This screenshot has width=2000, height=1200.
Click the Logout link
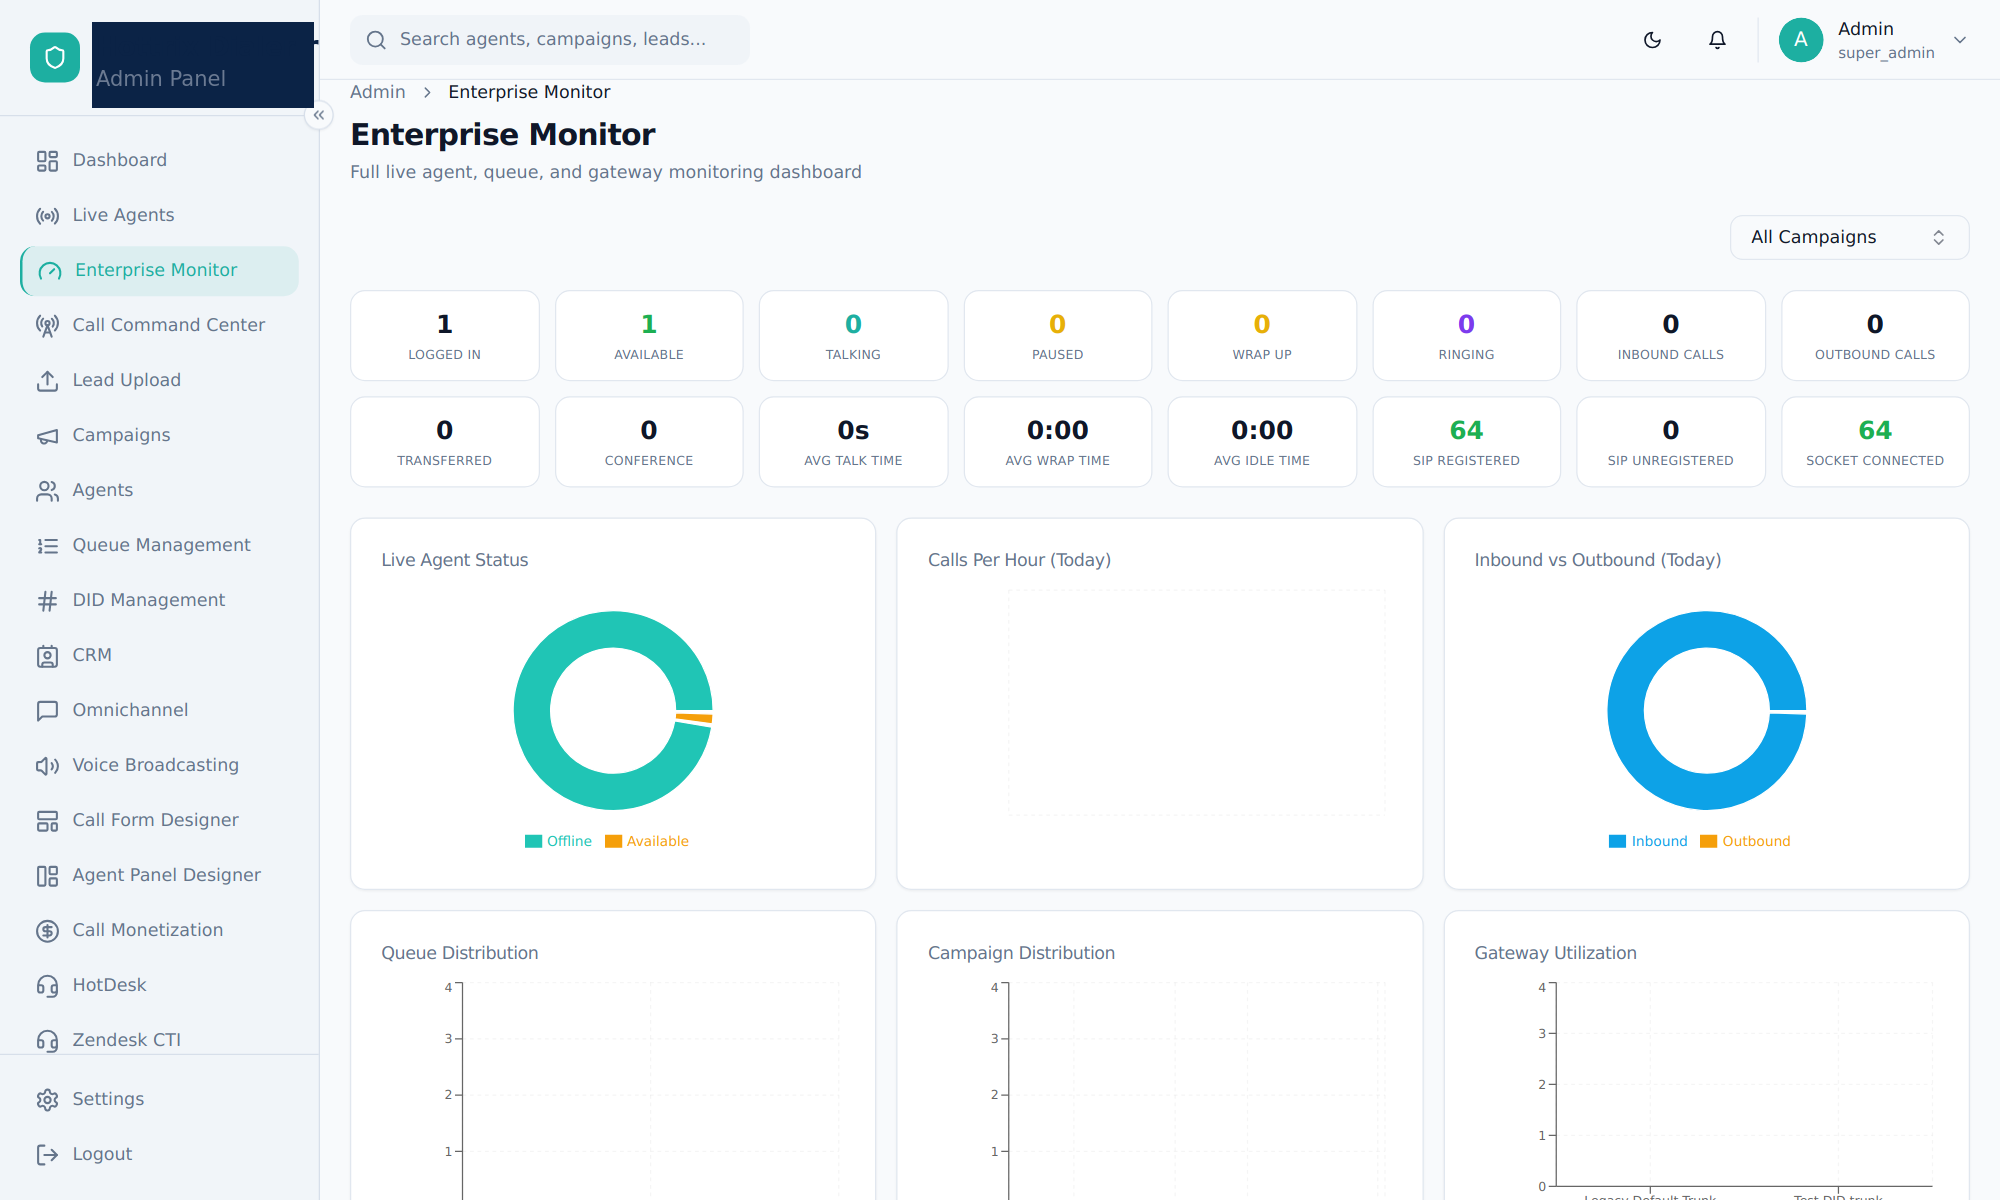159,1154
